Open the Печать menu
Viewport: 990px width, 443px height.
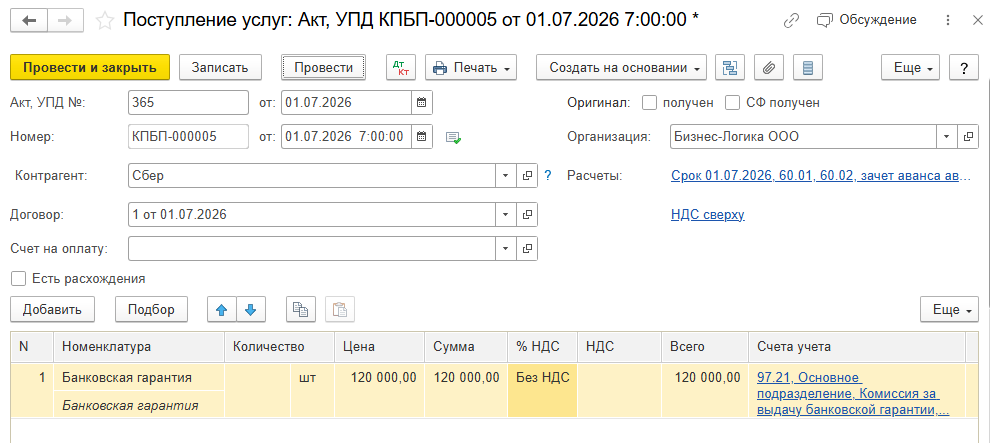pyautogui.click(x=471, y=68)
